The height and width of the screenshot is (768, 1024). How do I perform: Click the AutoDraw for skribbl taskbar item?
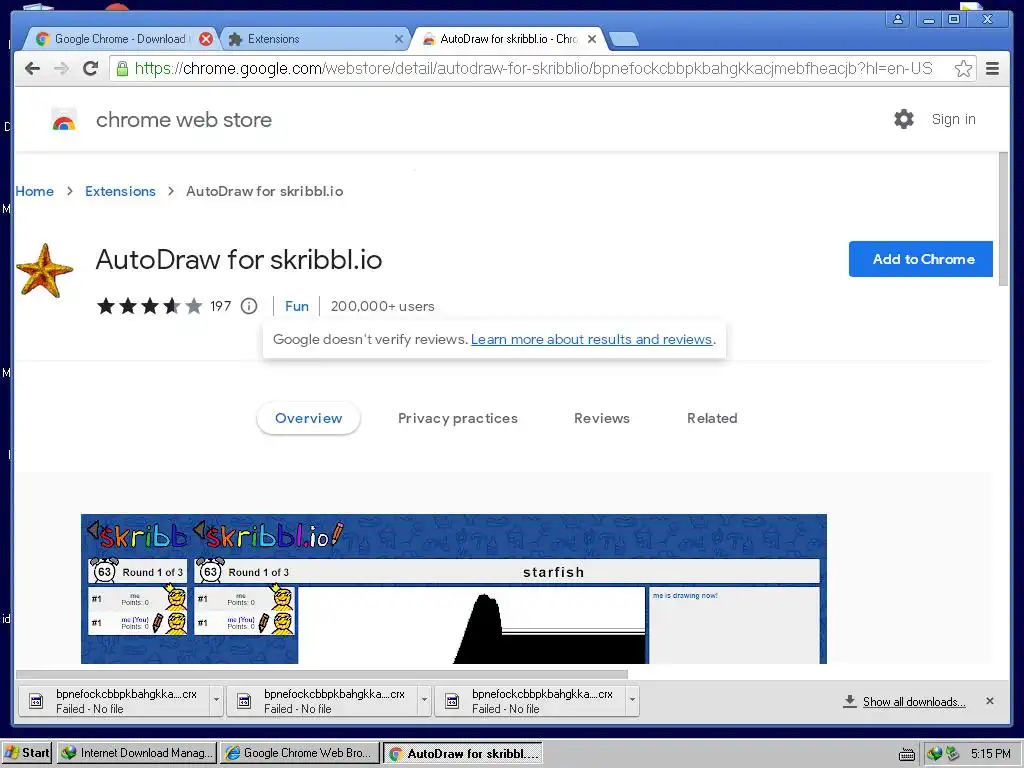coord(463,753)
